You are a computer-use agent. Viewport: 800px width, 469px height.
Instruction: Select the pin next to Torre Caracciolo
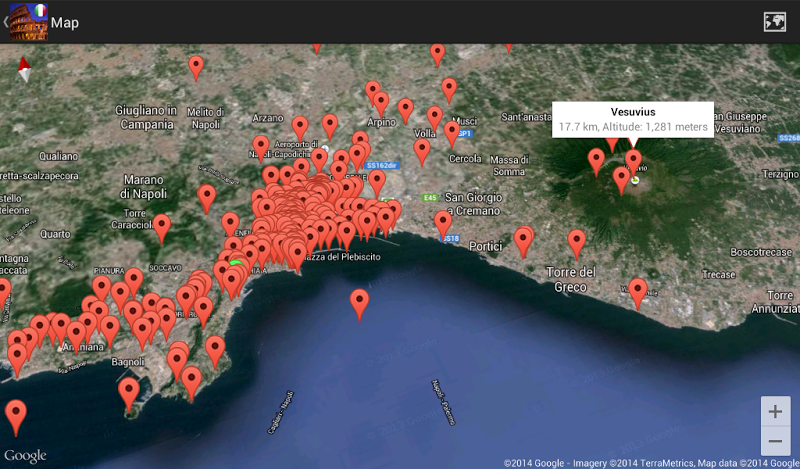tap(162, 228)
